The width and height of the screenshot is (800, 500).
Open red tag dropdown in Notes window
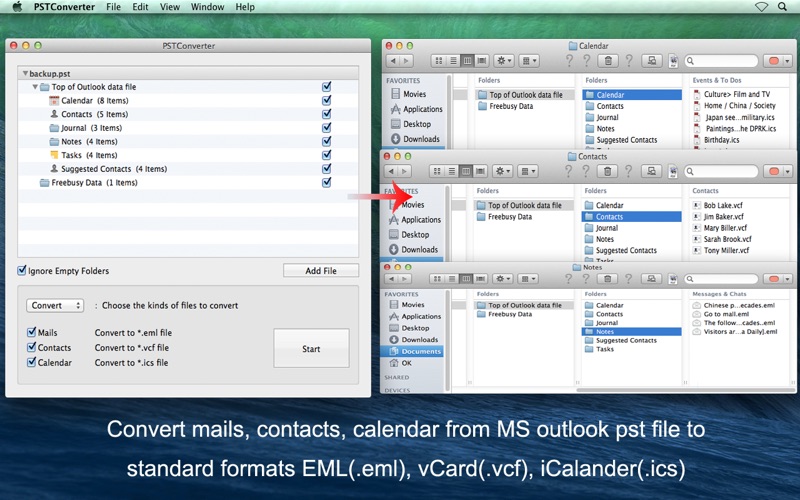tap(778, 279)
